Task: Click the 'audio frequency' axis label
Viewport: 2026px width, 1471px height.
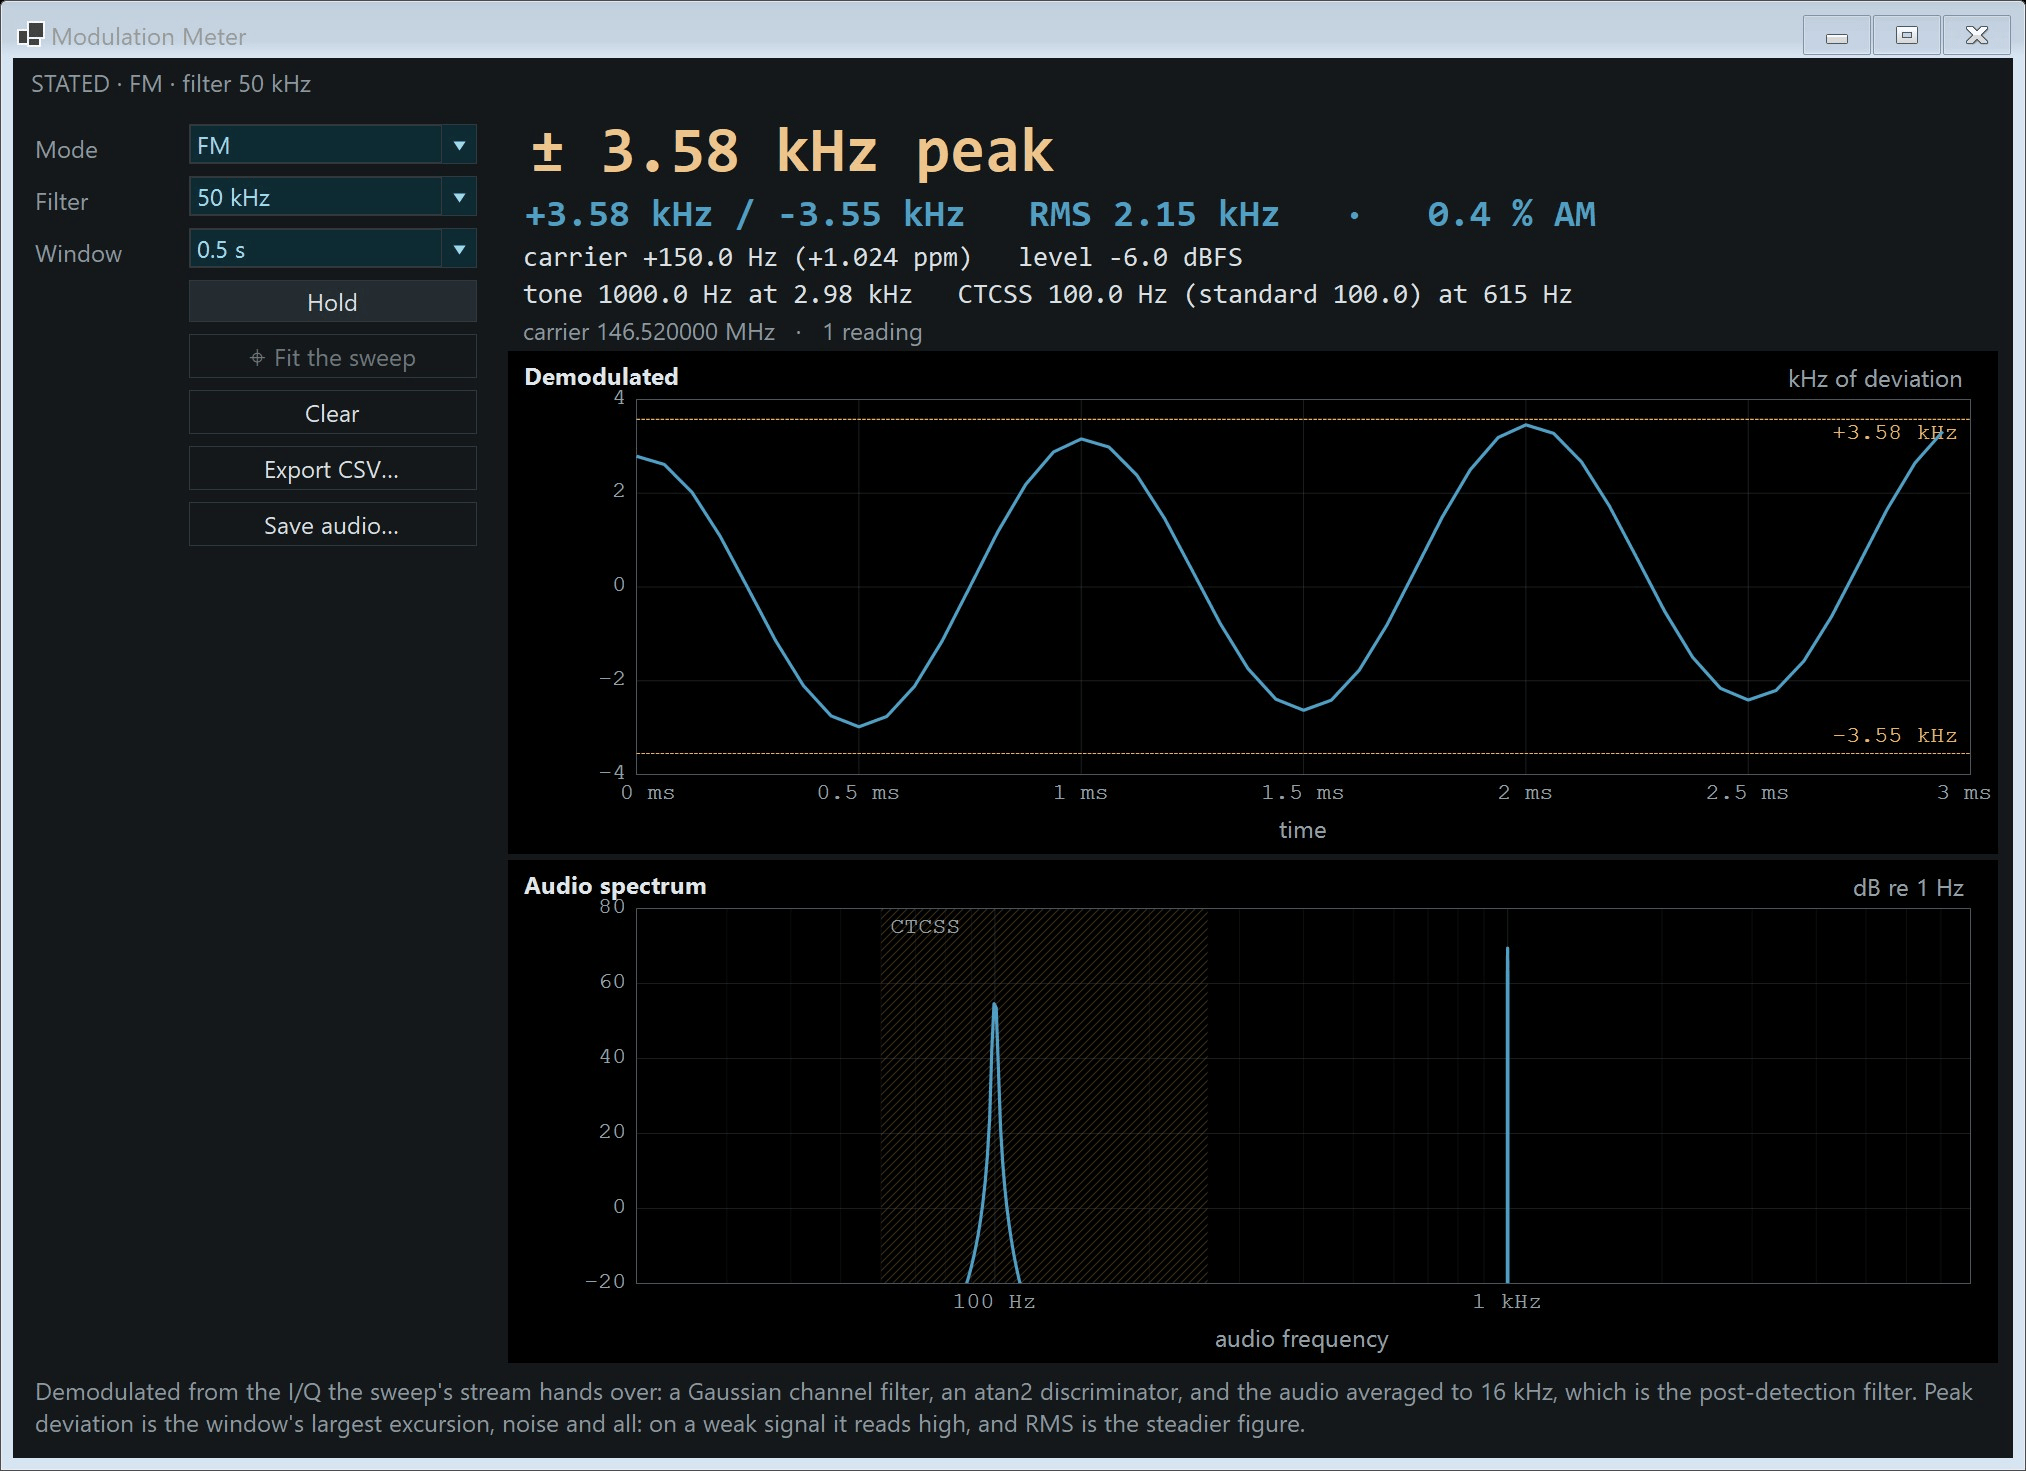Action: click(1301, 1339)
